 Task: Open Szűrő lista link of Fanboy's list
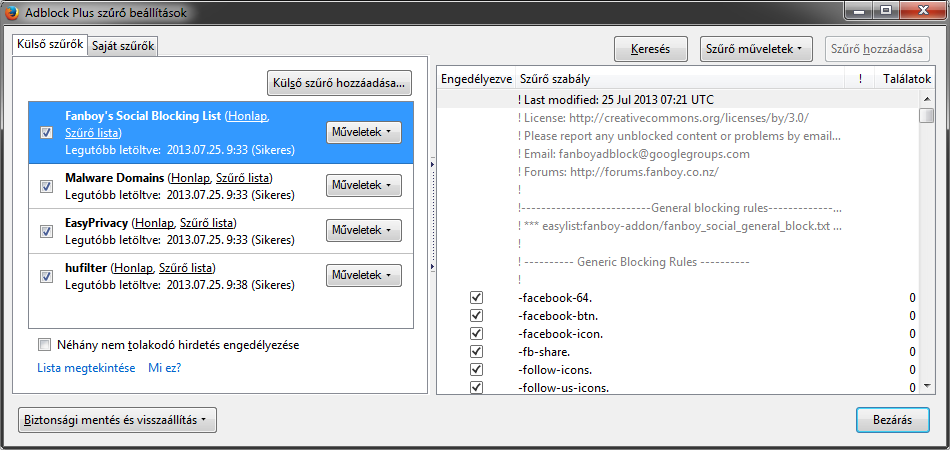point(93,133)
